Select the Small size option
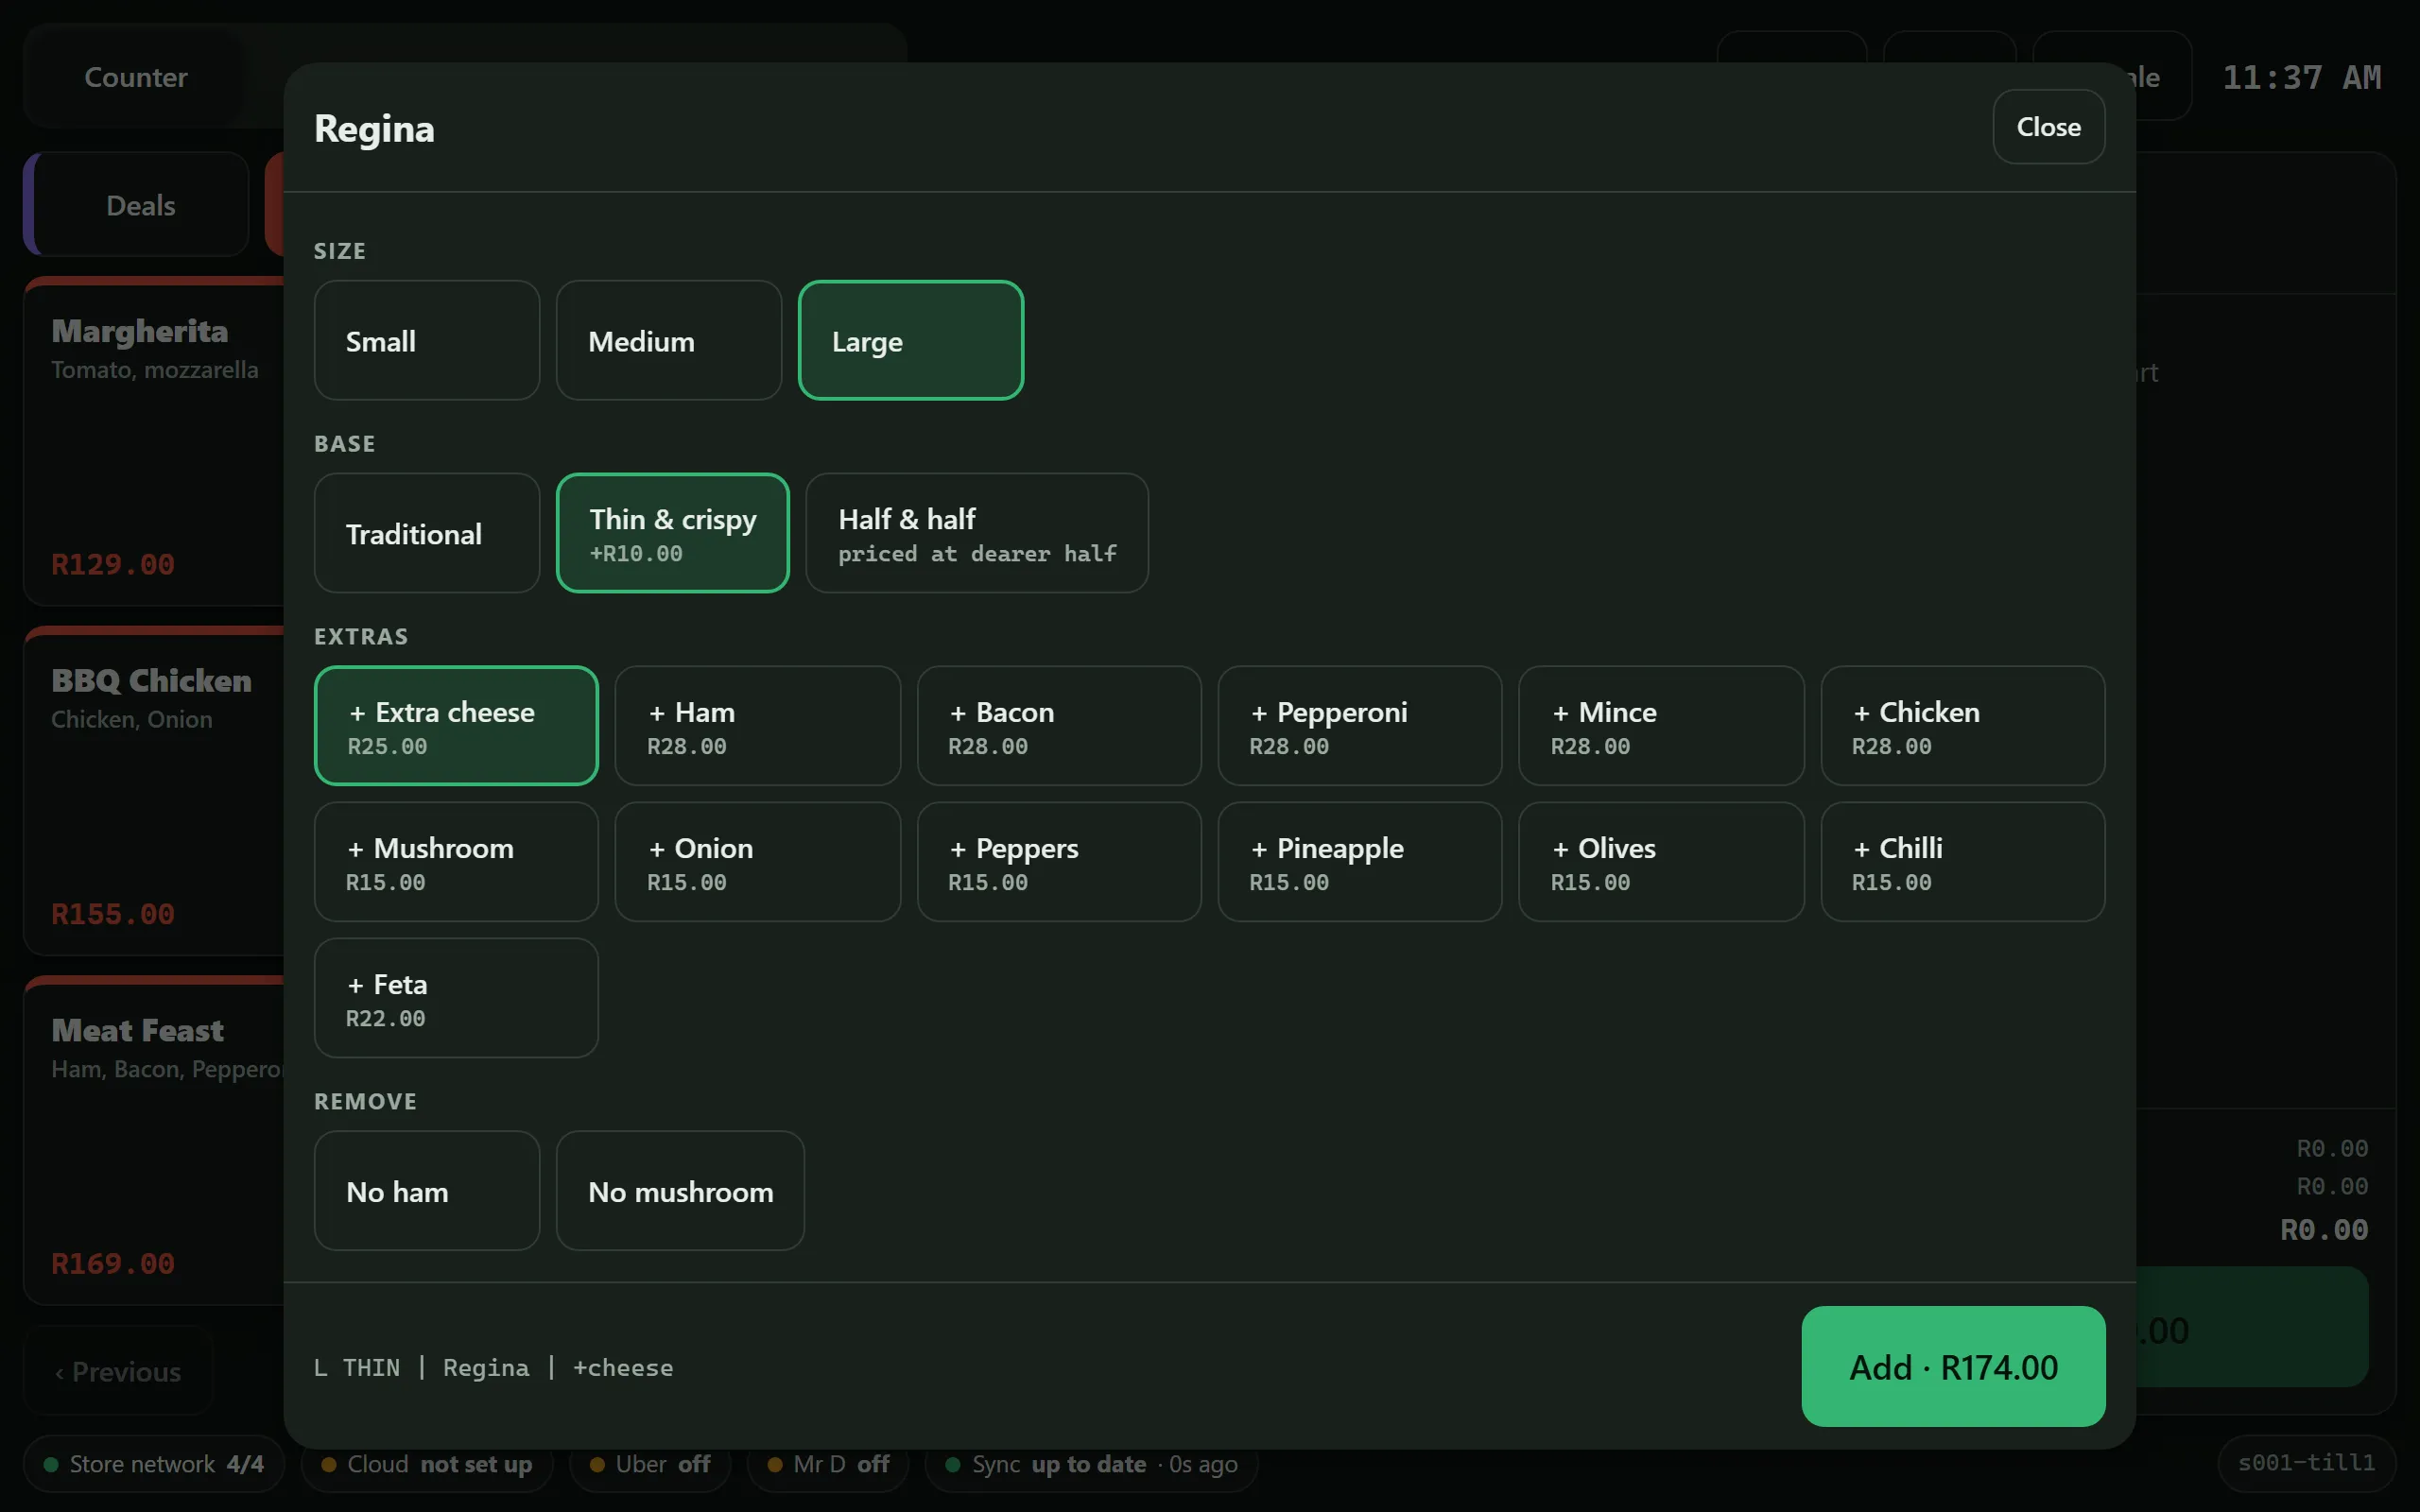 pos(427,340)
